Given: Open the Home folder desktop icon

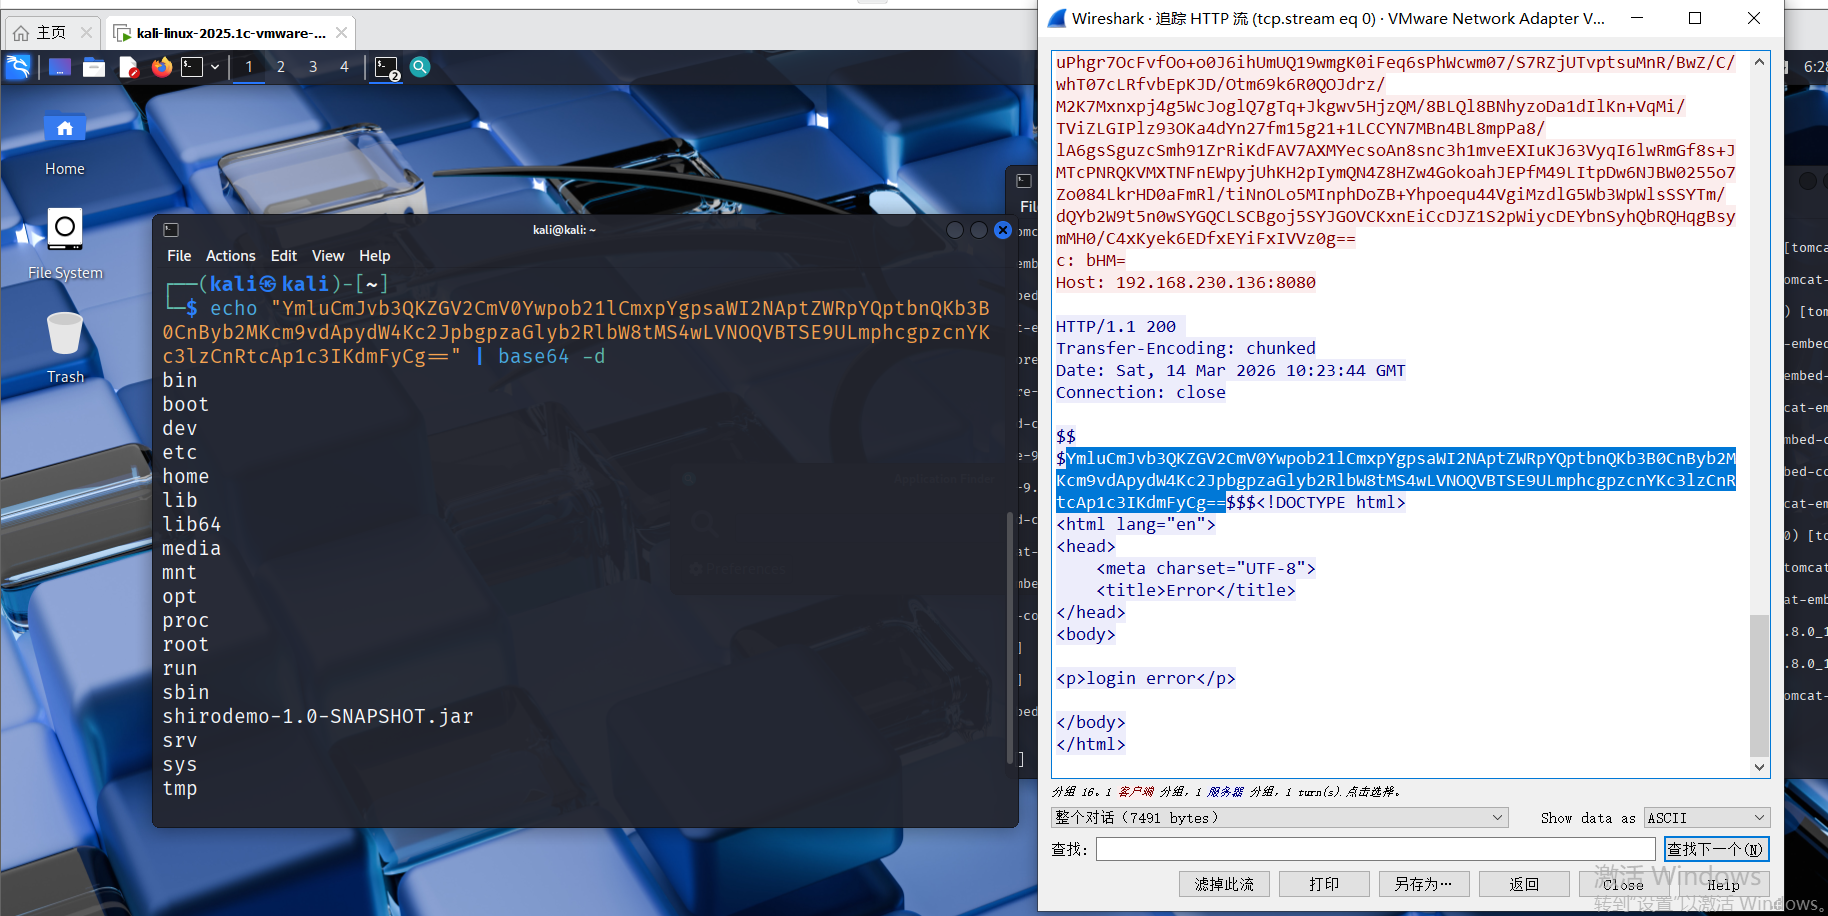Looking at the screenshot, I should point(65,143).
